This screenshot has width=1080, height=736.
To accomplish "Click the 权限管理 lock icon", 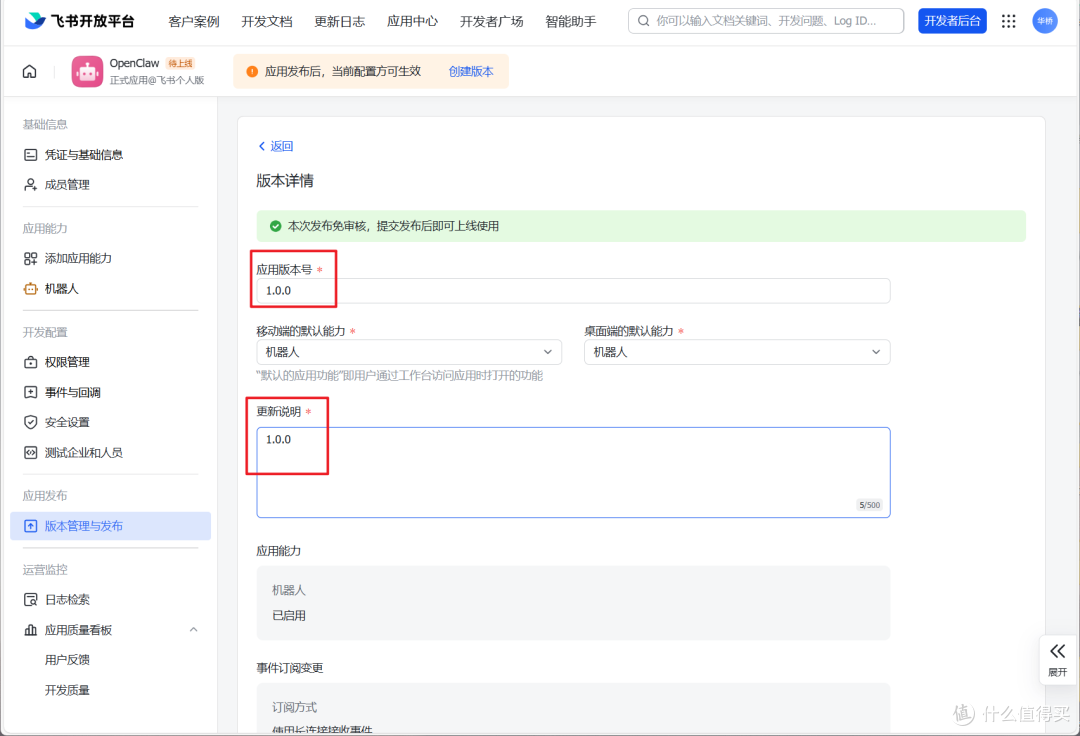I will (30, 362).
